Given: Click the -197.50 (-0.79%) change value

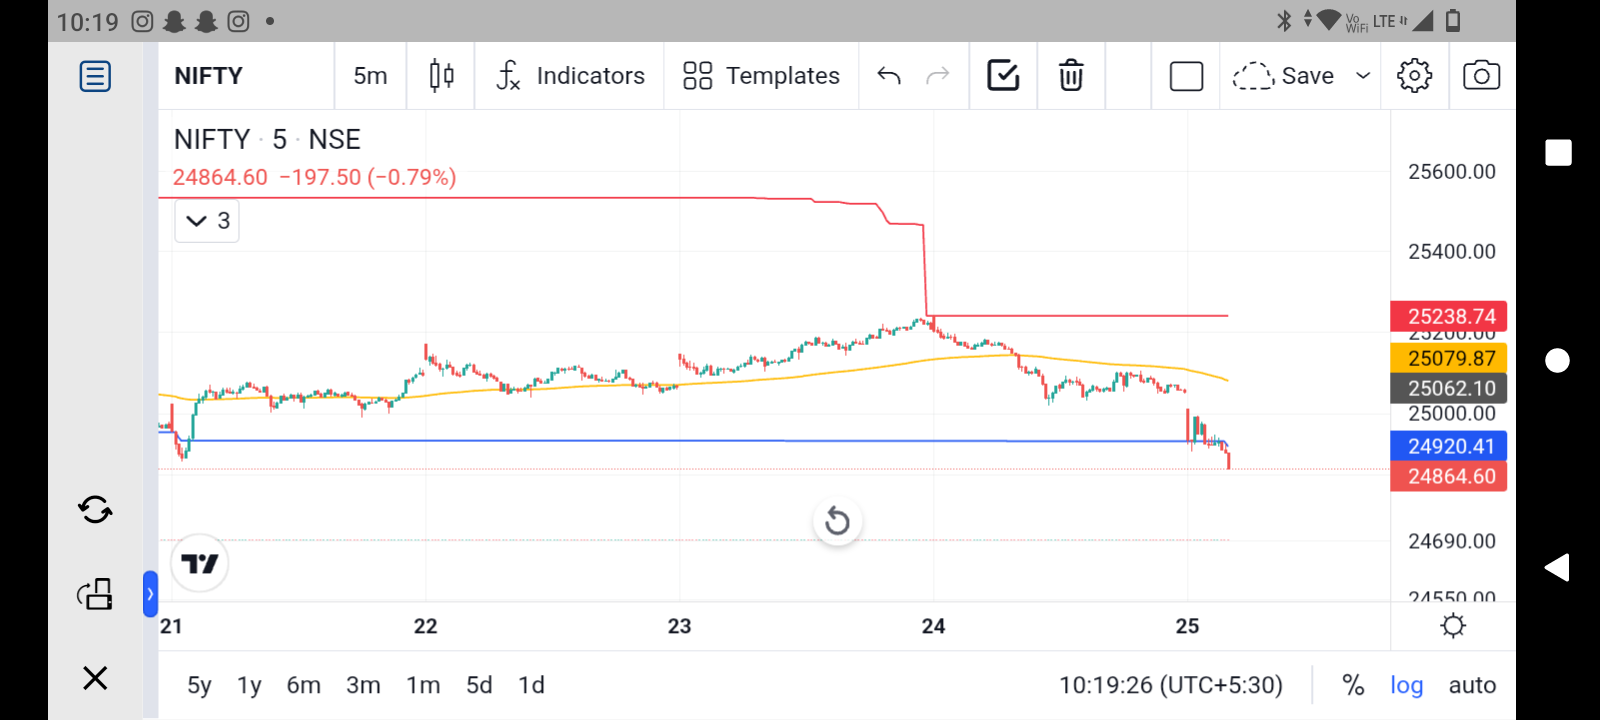Looking at the screenshot, I should point(368,177).
